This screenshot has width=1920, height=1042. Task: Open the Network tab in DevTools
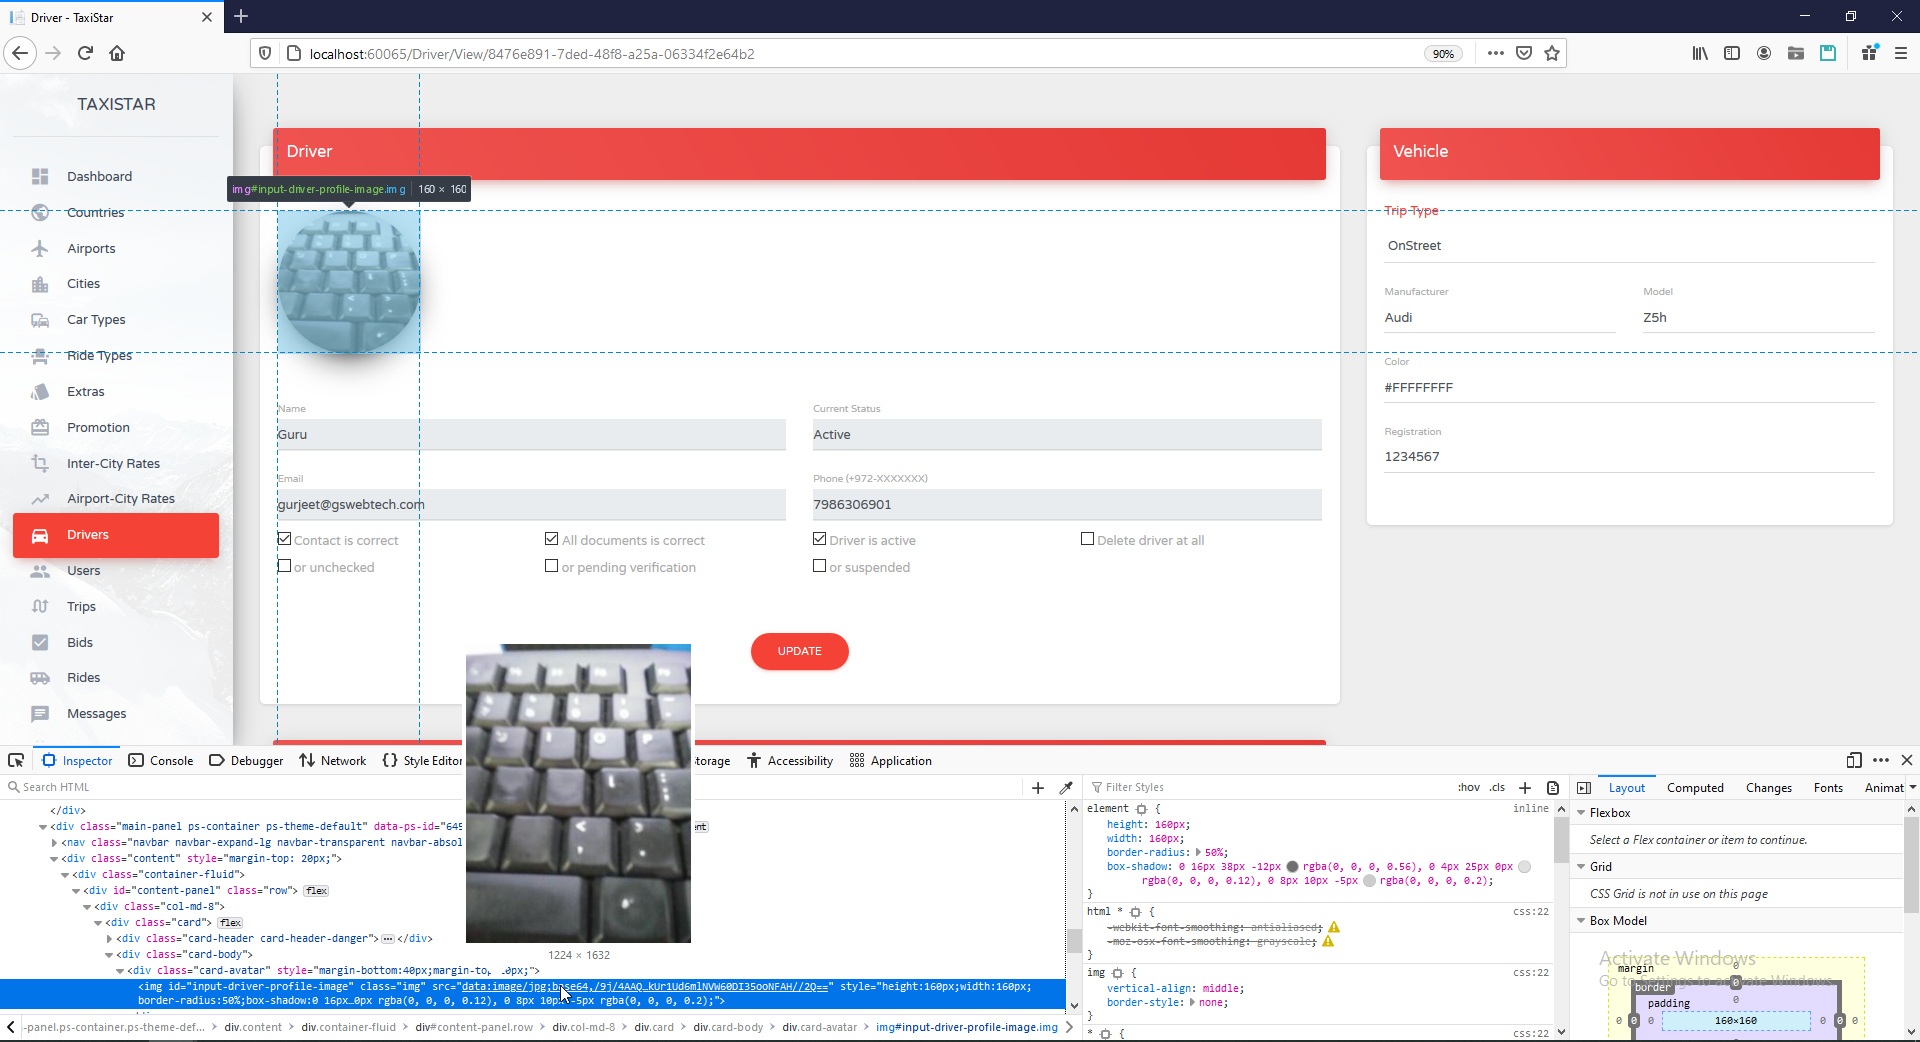(333, 761)
